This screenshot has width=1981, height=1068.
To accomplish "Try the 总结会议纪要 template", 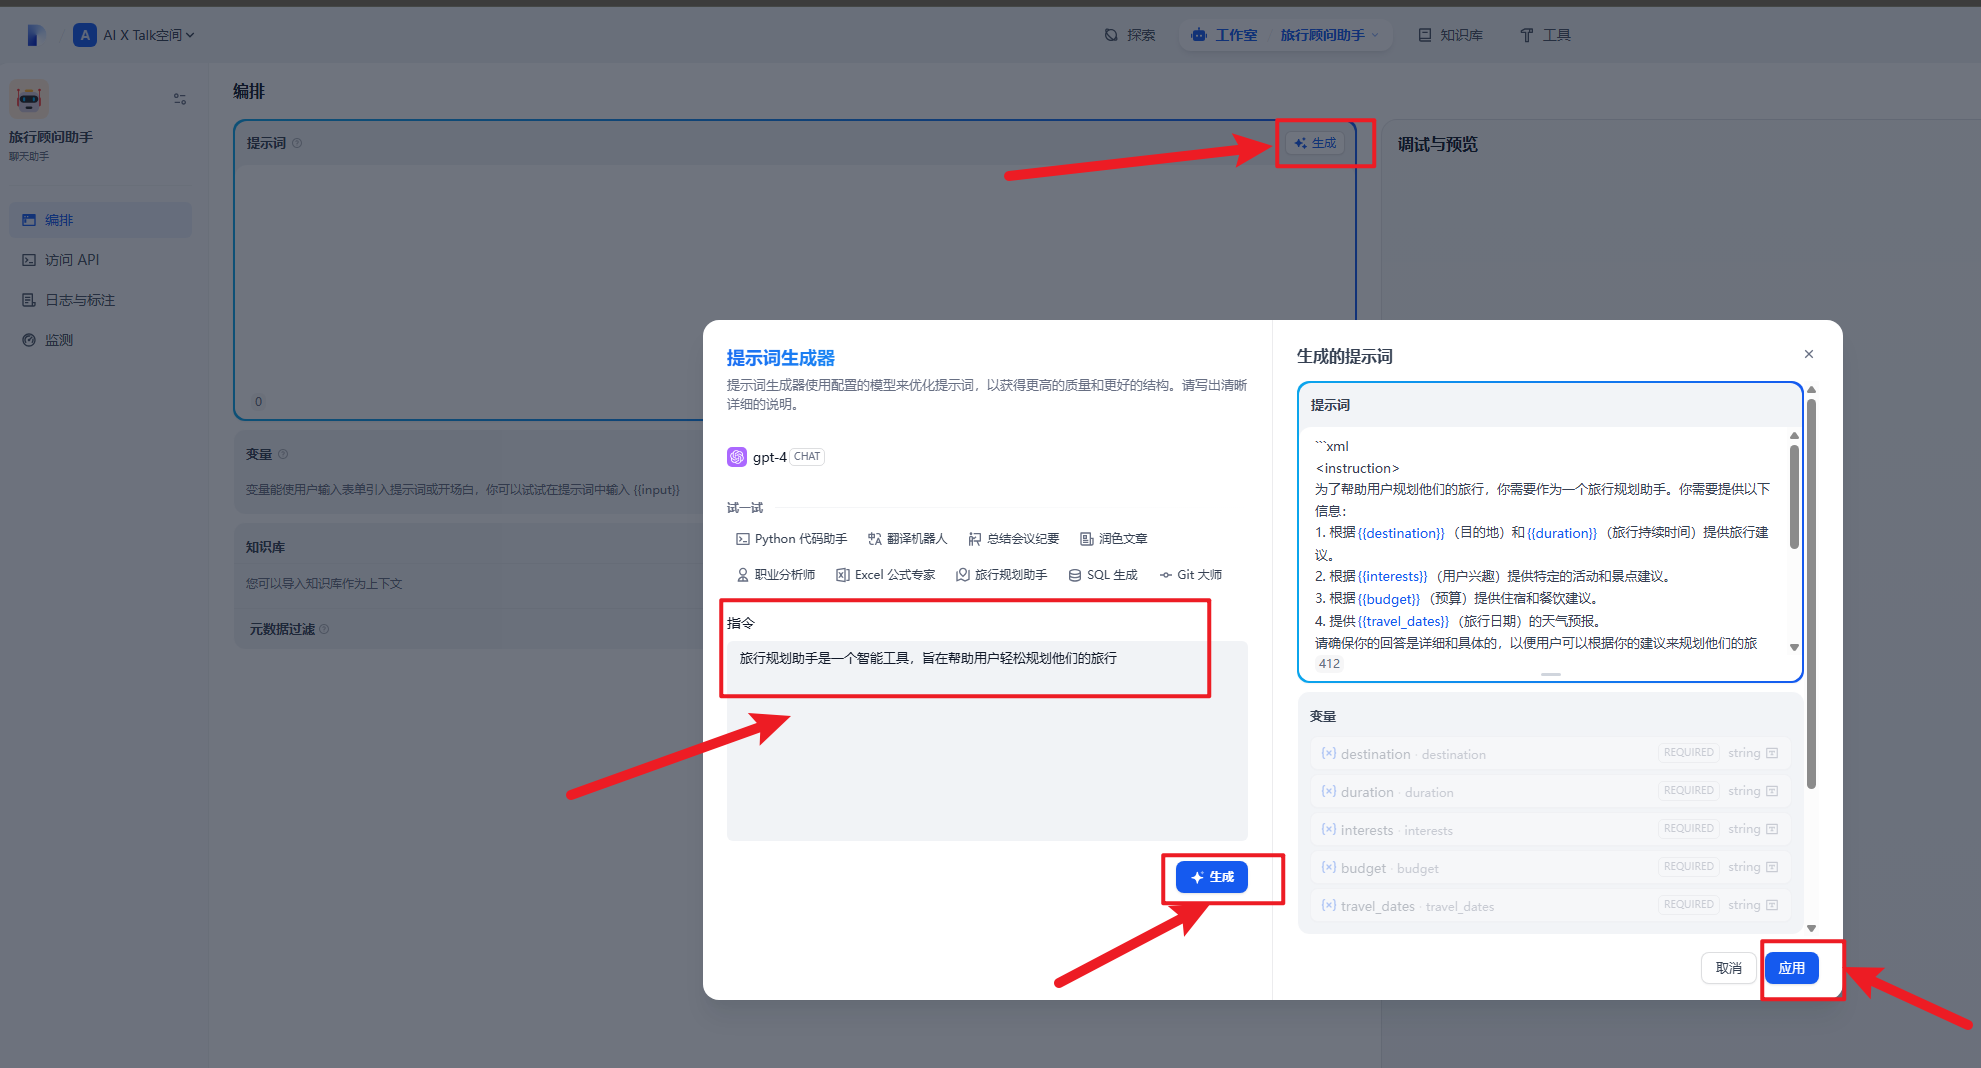I will click(x=1014, y=539).
